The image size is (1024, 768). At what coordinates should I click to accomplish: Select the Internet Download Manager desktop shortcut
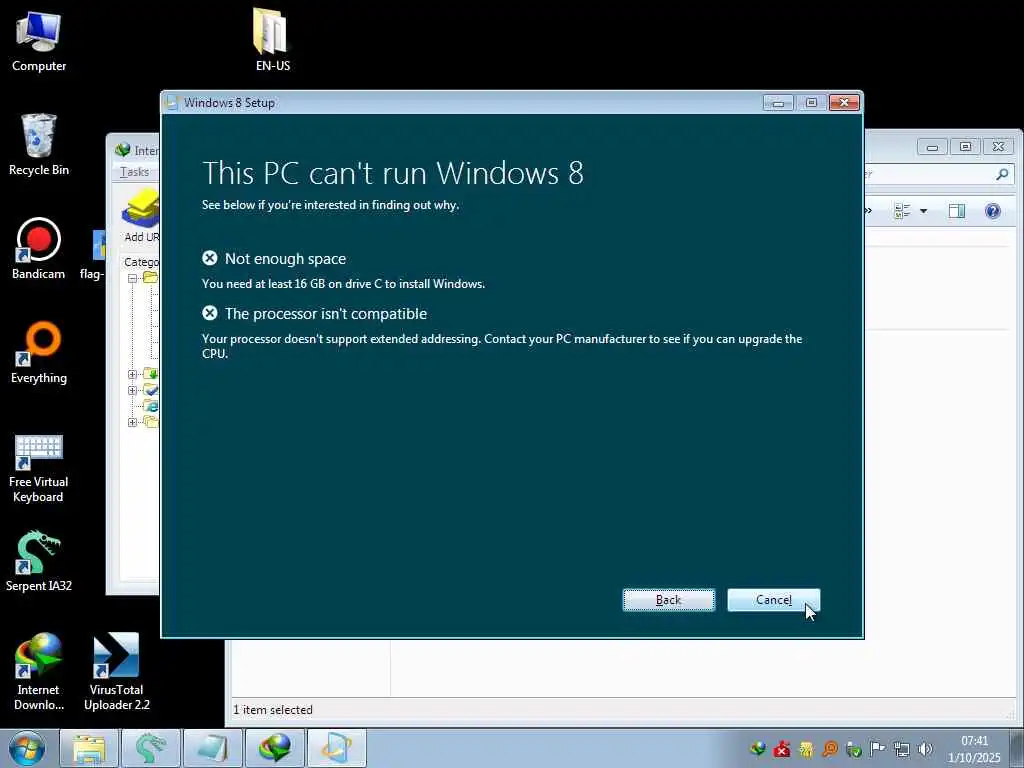coord(39,671)
